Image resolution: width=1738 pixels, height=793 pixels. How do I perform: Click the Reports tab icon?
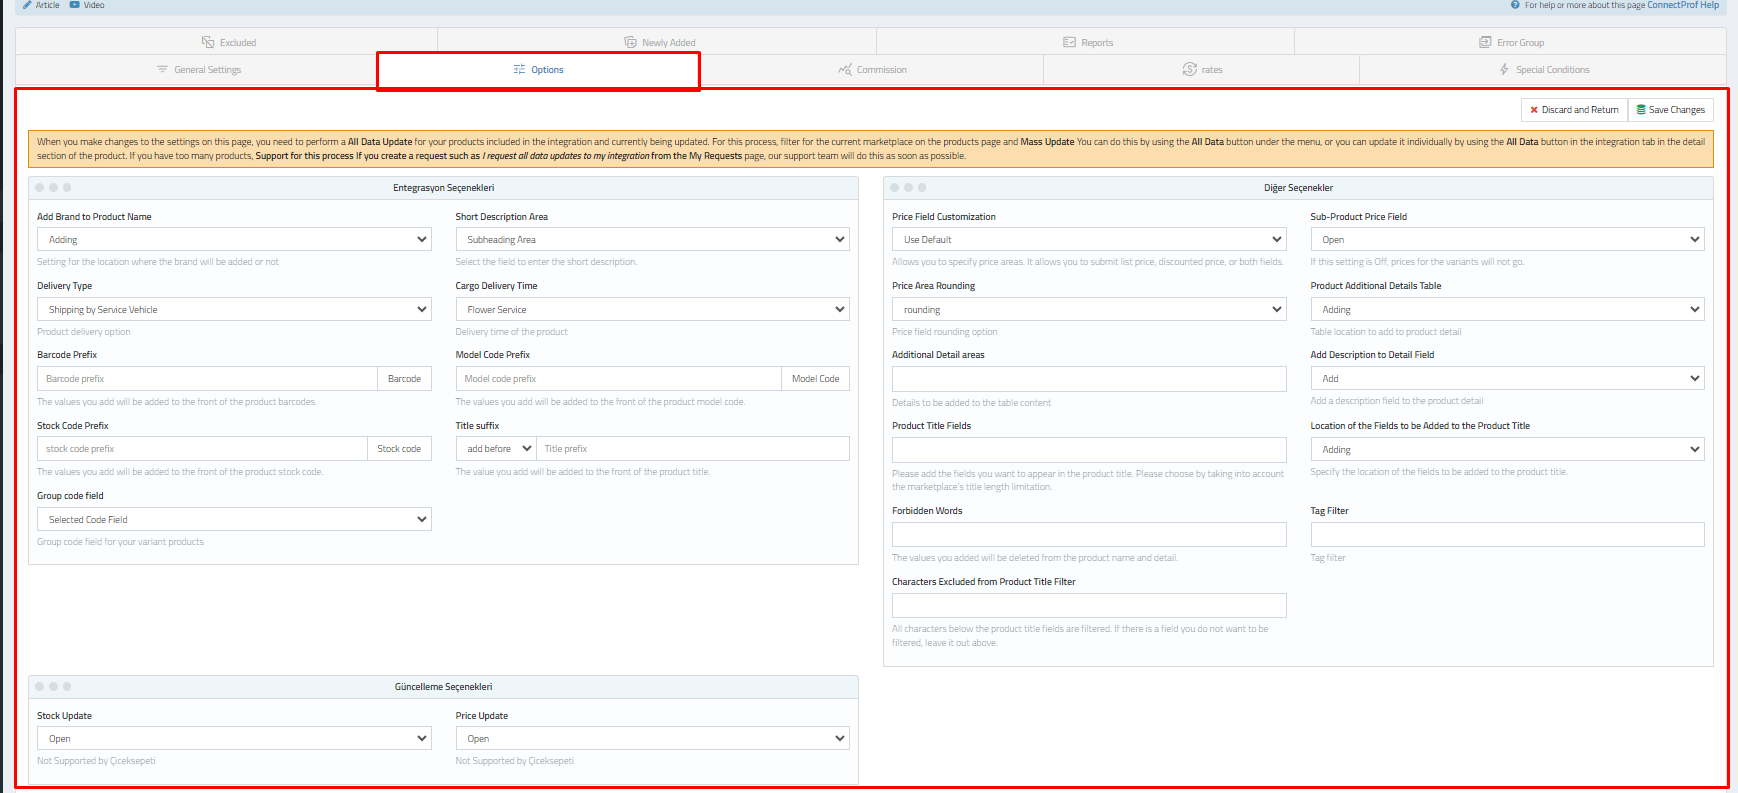(1069, 42)
